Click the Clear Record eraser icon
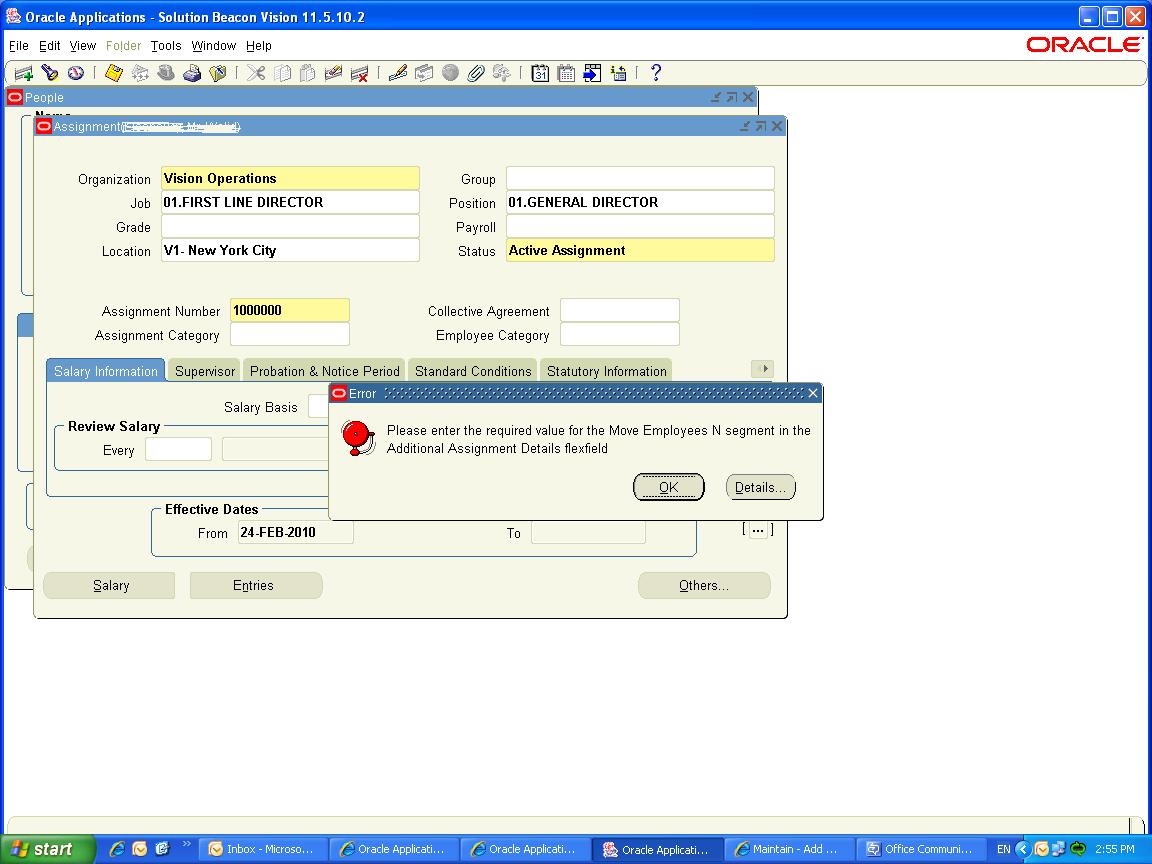 click(x=334, y=73)
